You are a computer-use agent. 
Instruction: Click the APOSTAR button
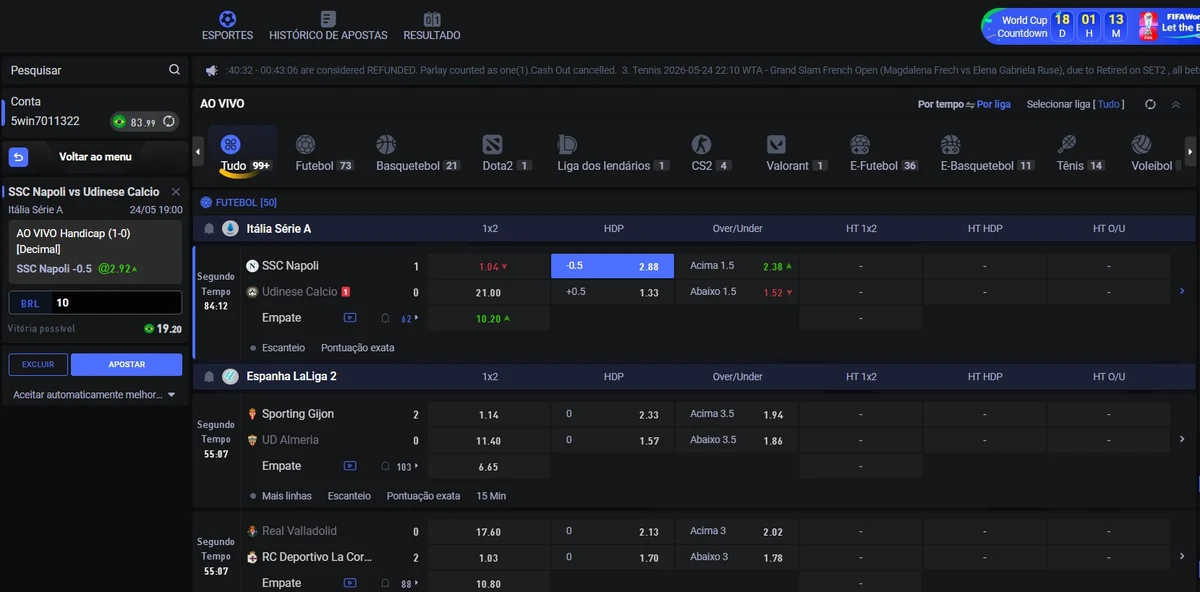(x=126, y=365)
